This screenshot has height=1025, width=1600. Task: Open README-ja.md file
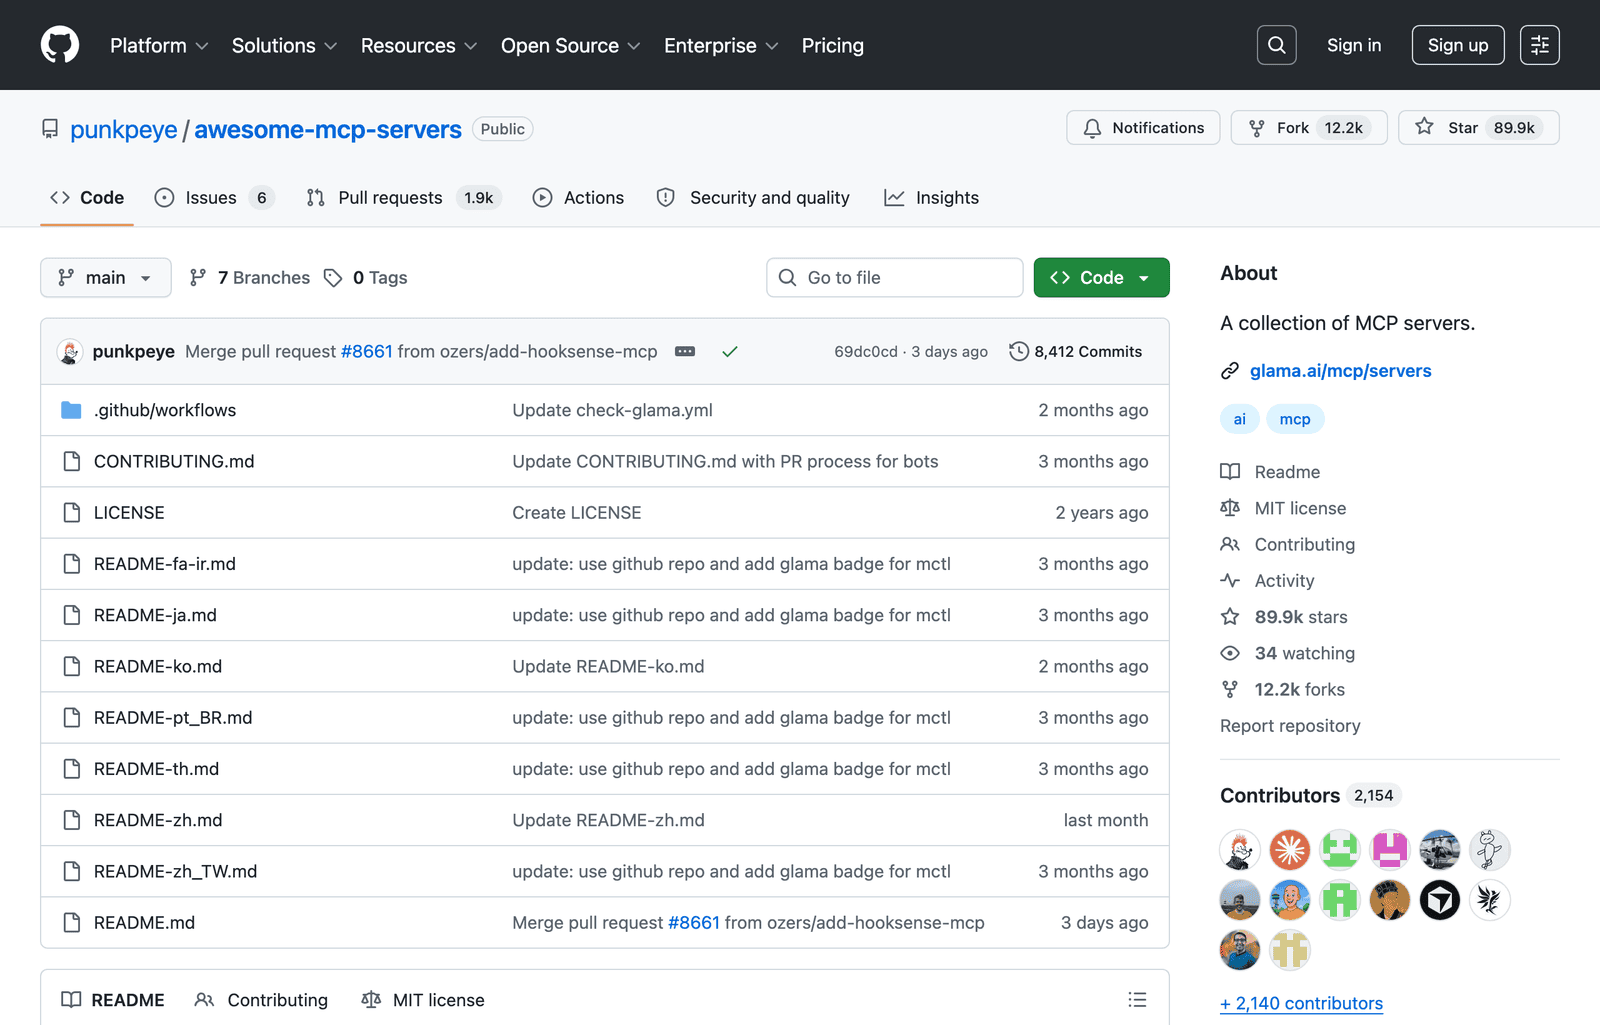point(155,615)
